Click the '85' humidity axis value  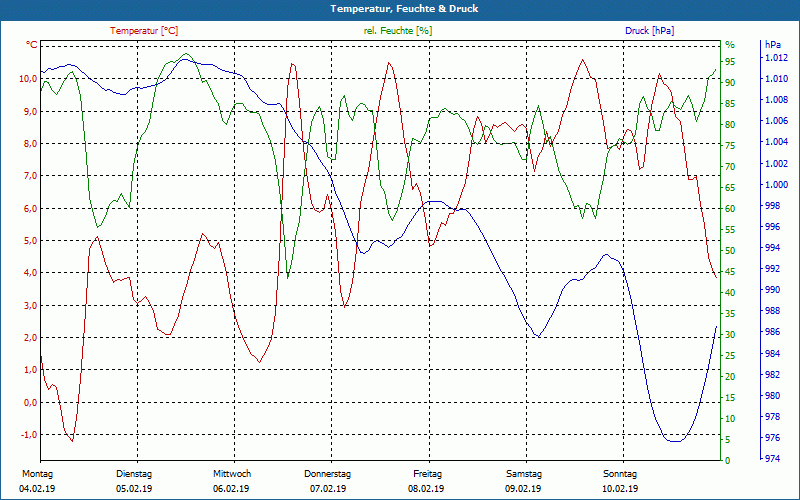pos(730,104)
